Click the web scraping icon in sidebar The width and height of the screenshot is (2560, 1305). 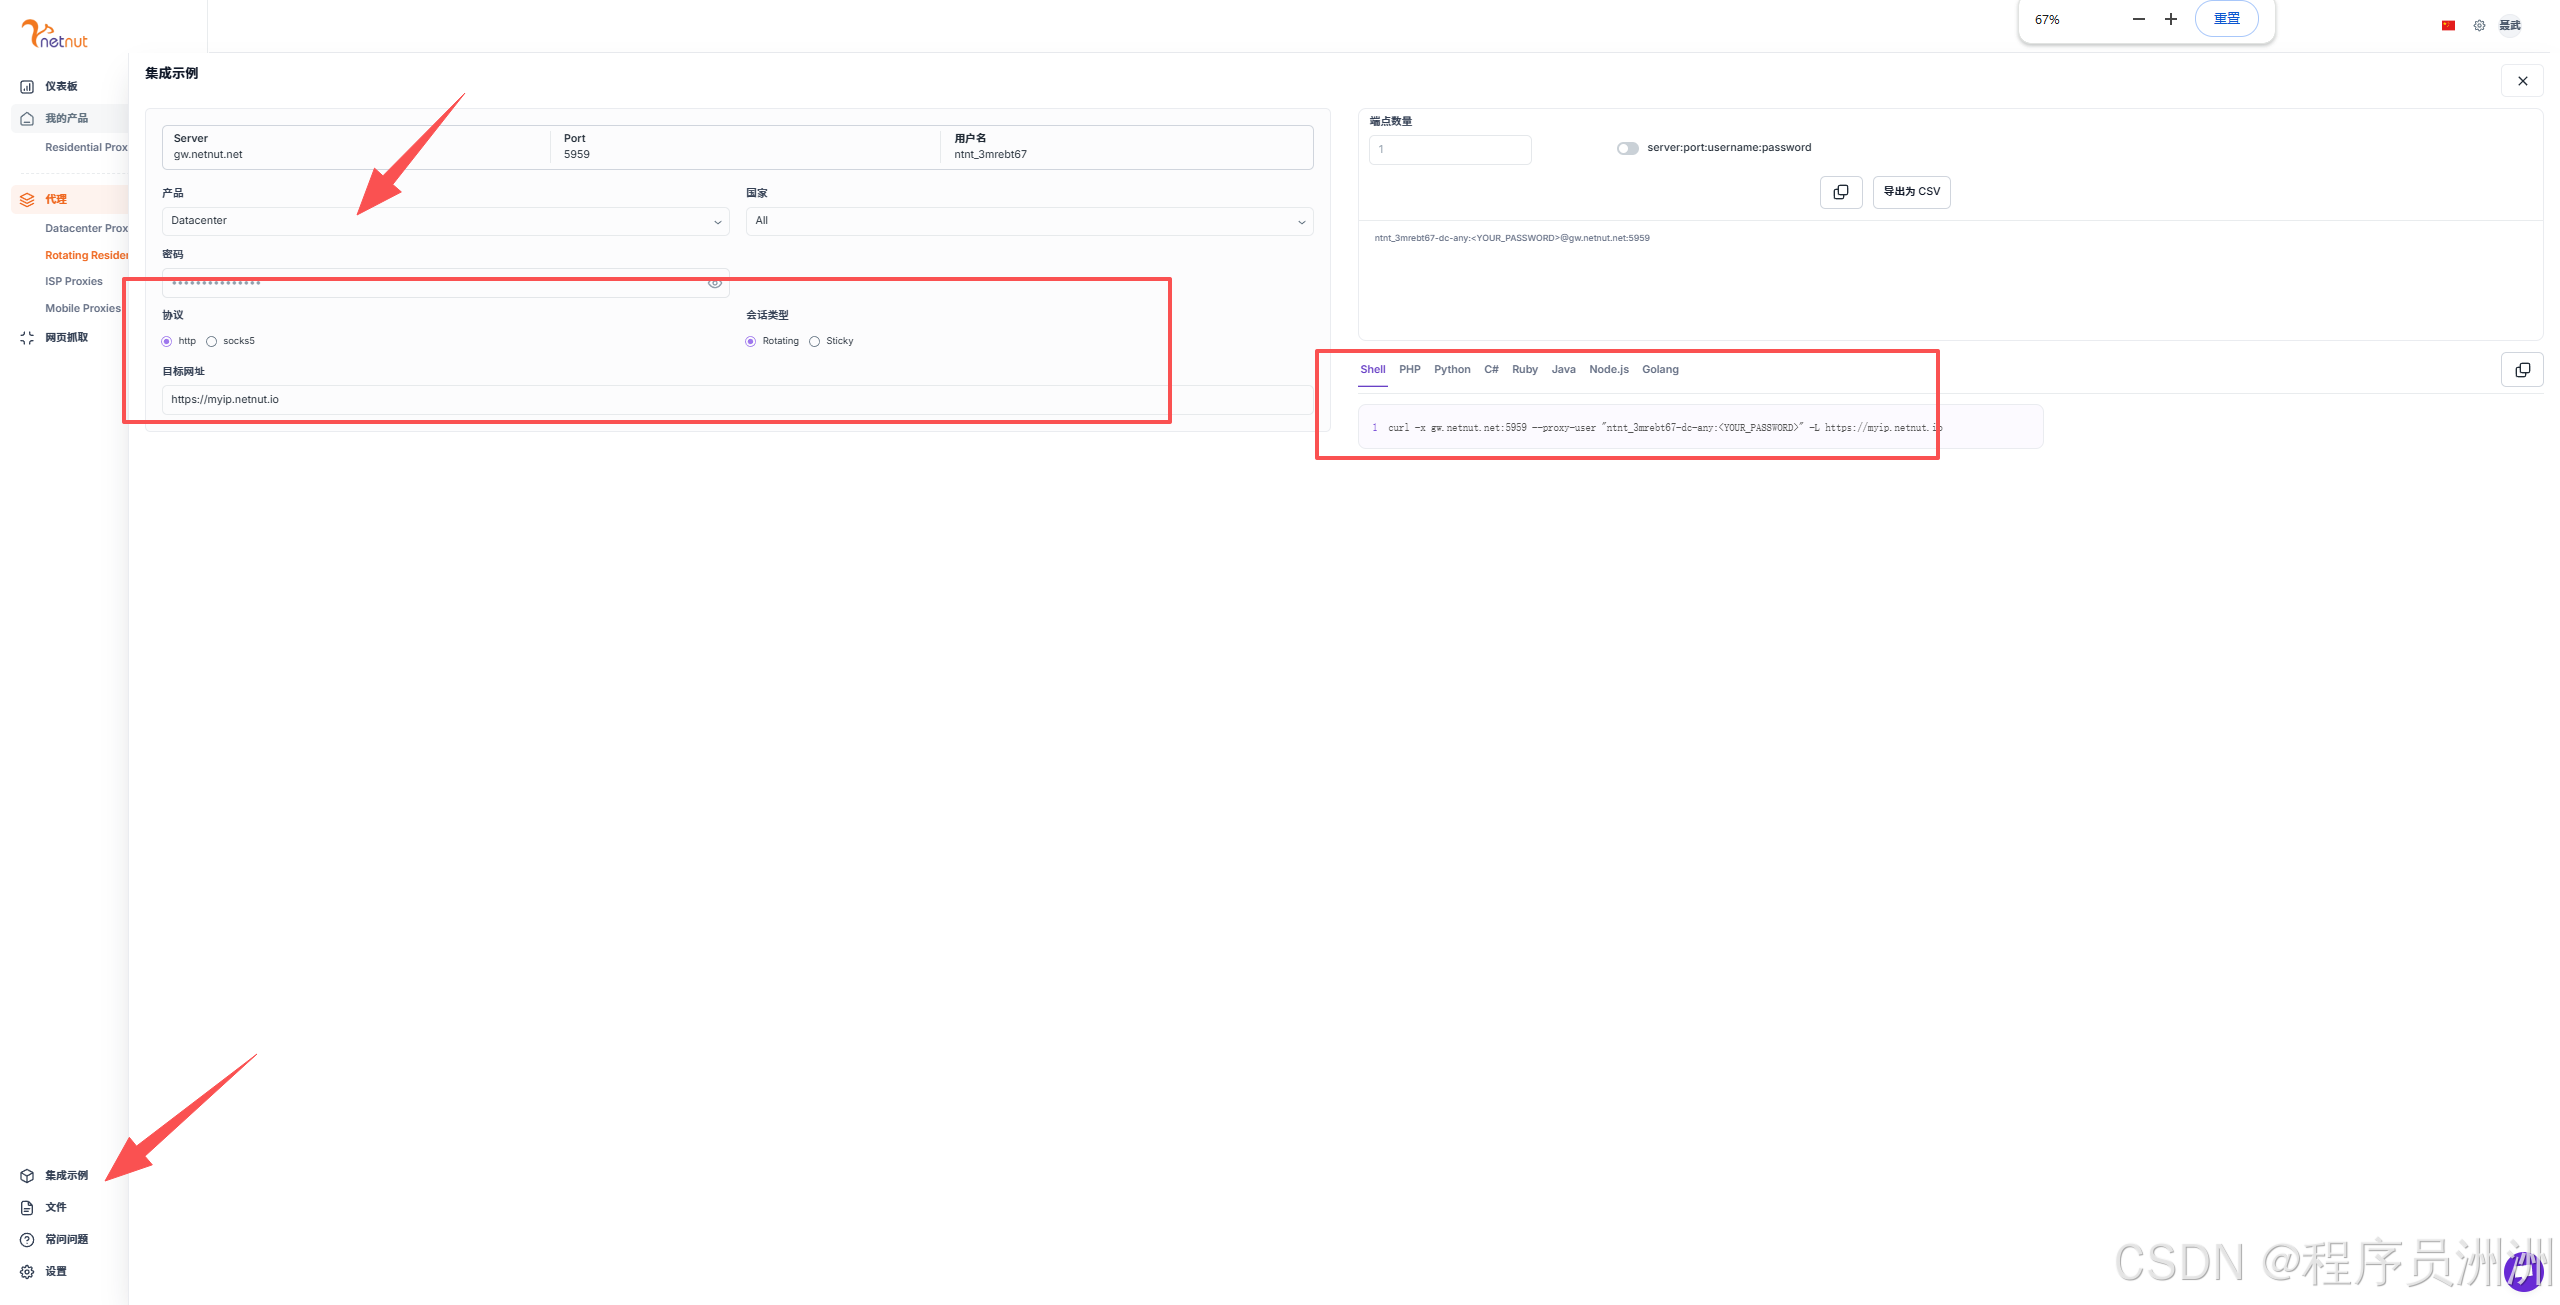pos(27,338)
